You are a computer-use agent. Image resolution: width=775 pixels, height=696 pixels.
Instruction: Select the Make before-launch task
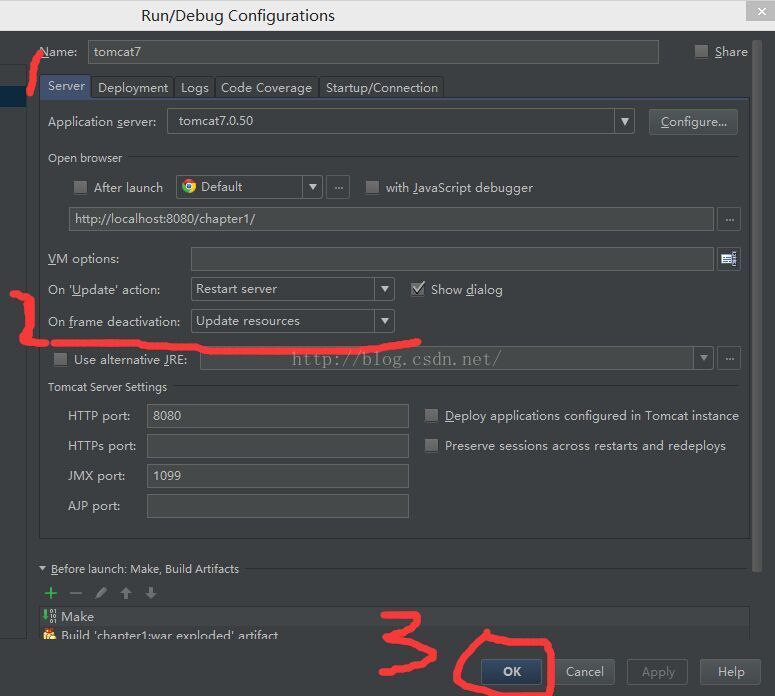pos(394,616)
